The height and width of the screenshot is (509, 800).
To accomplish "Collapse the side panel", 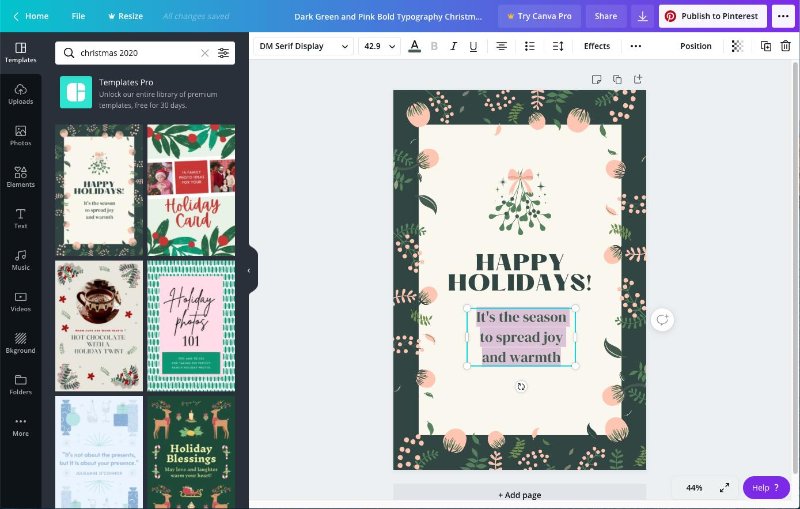I will (249, 270).
